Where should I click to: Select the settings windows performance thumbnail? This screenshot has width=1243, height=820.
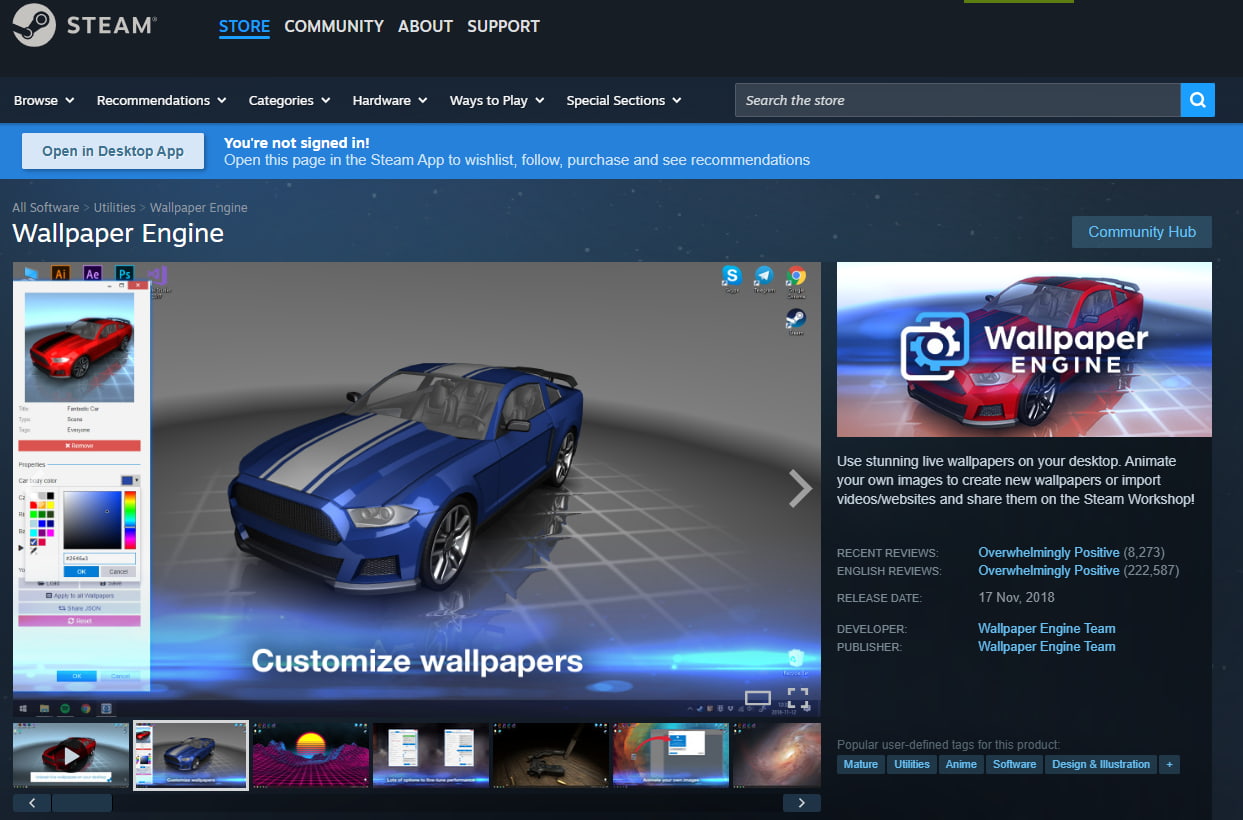point(431,755)
